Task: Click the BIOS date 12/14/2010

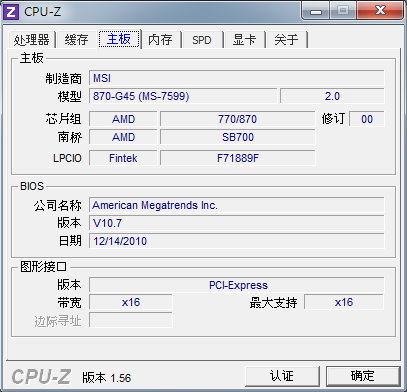Action: (237, 241)
